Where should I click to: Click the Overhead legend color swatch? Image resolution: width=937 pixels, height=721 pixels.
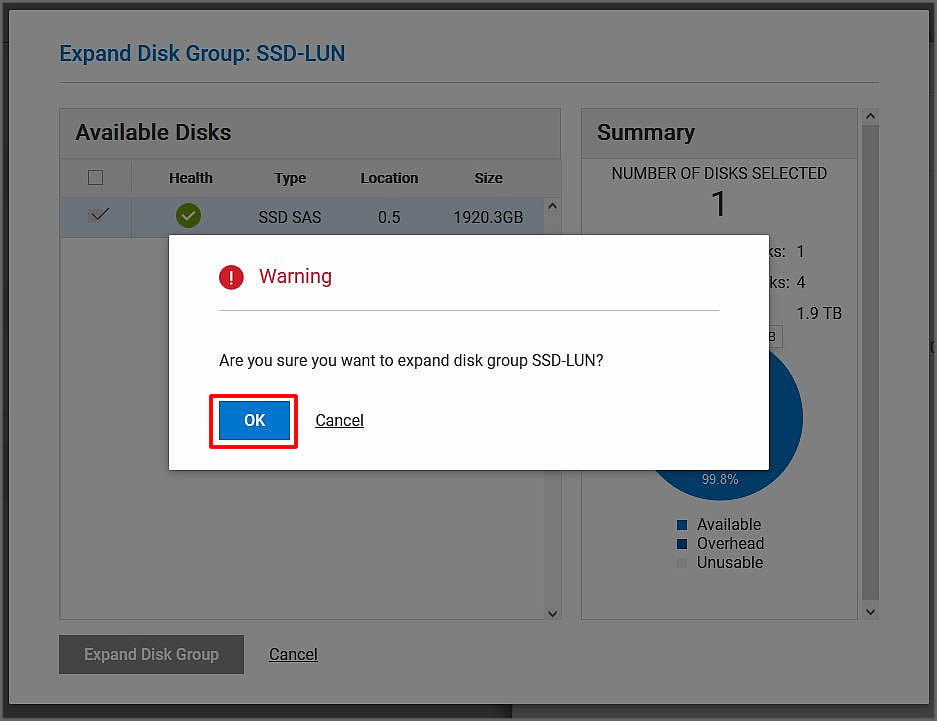[682, 544]
